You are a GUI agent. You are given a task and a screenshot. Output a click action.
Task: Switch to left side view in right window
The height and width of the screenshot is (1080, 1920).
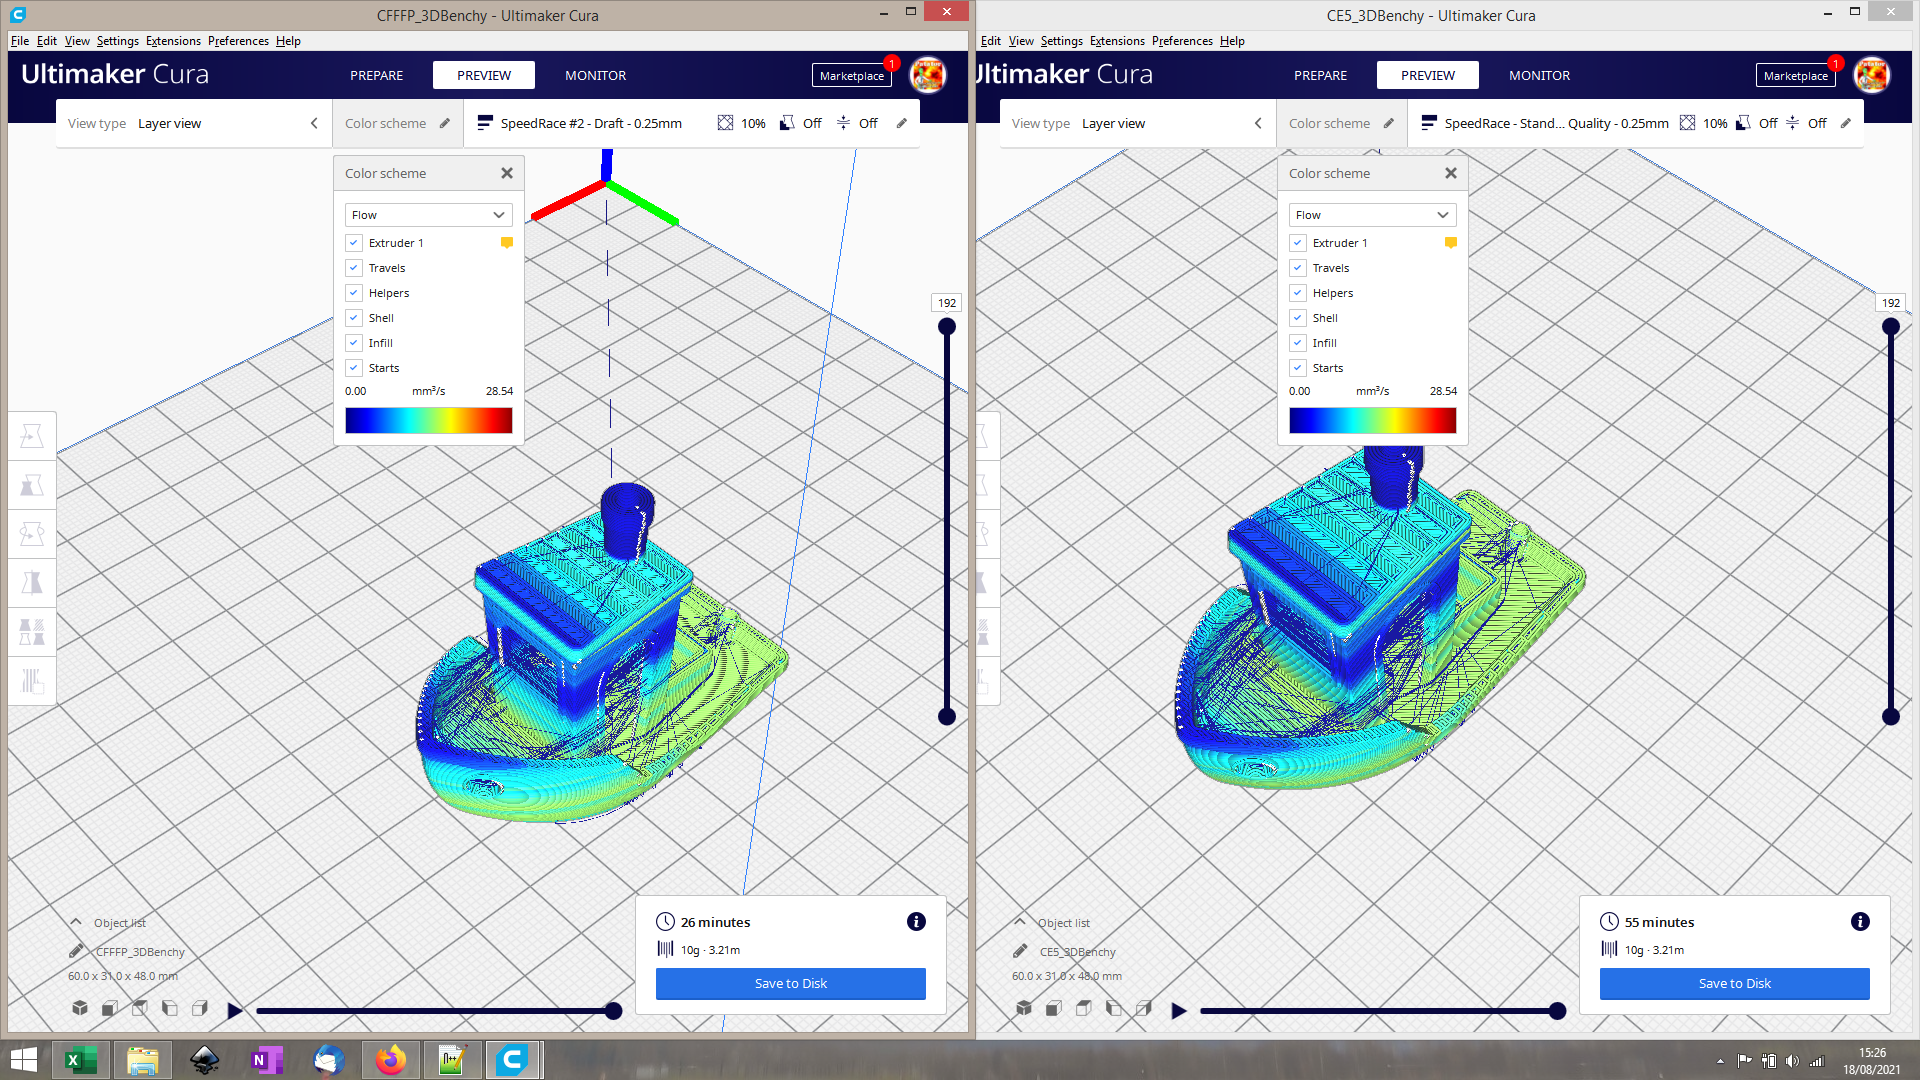point(1114,1008)
